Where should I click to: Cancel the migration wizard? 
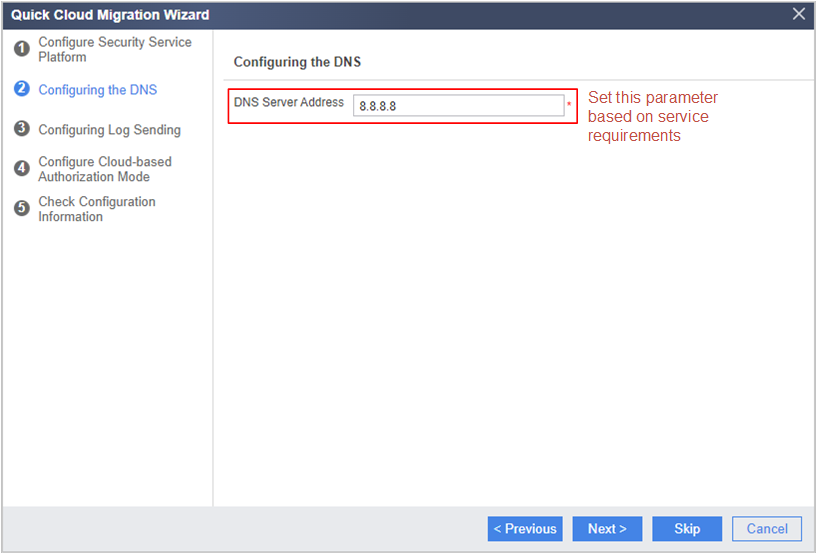[766, 529]
